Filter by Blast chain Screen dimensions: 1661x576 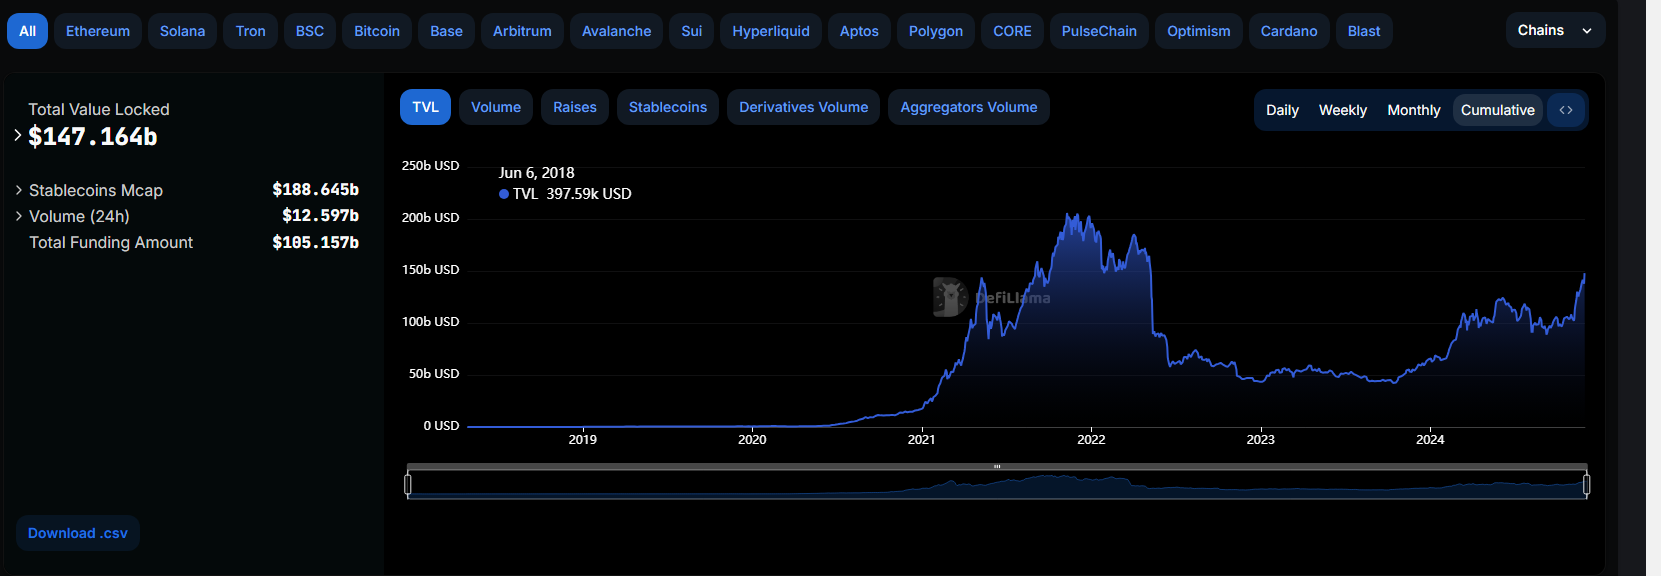coord(1364,31)
